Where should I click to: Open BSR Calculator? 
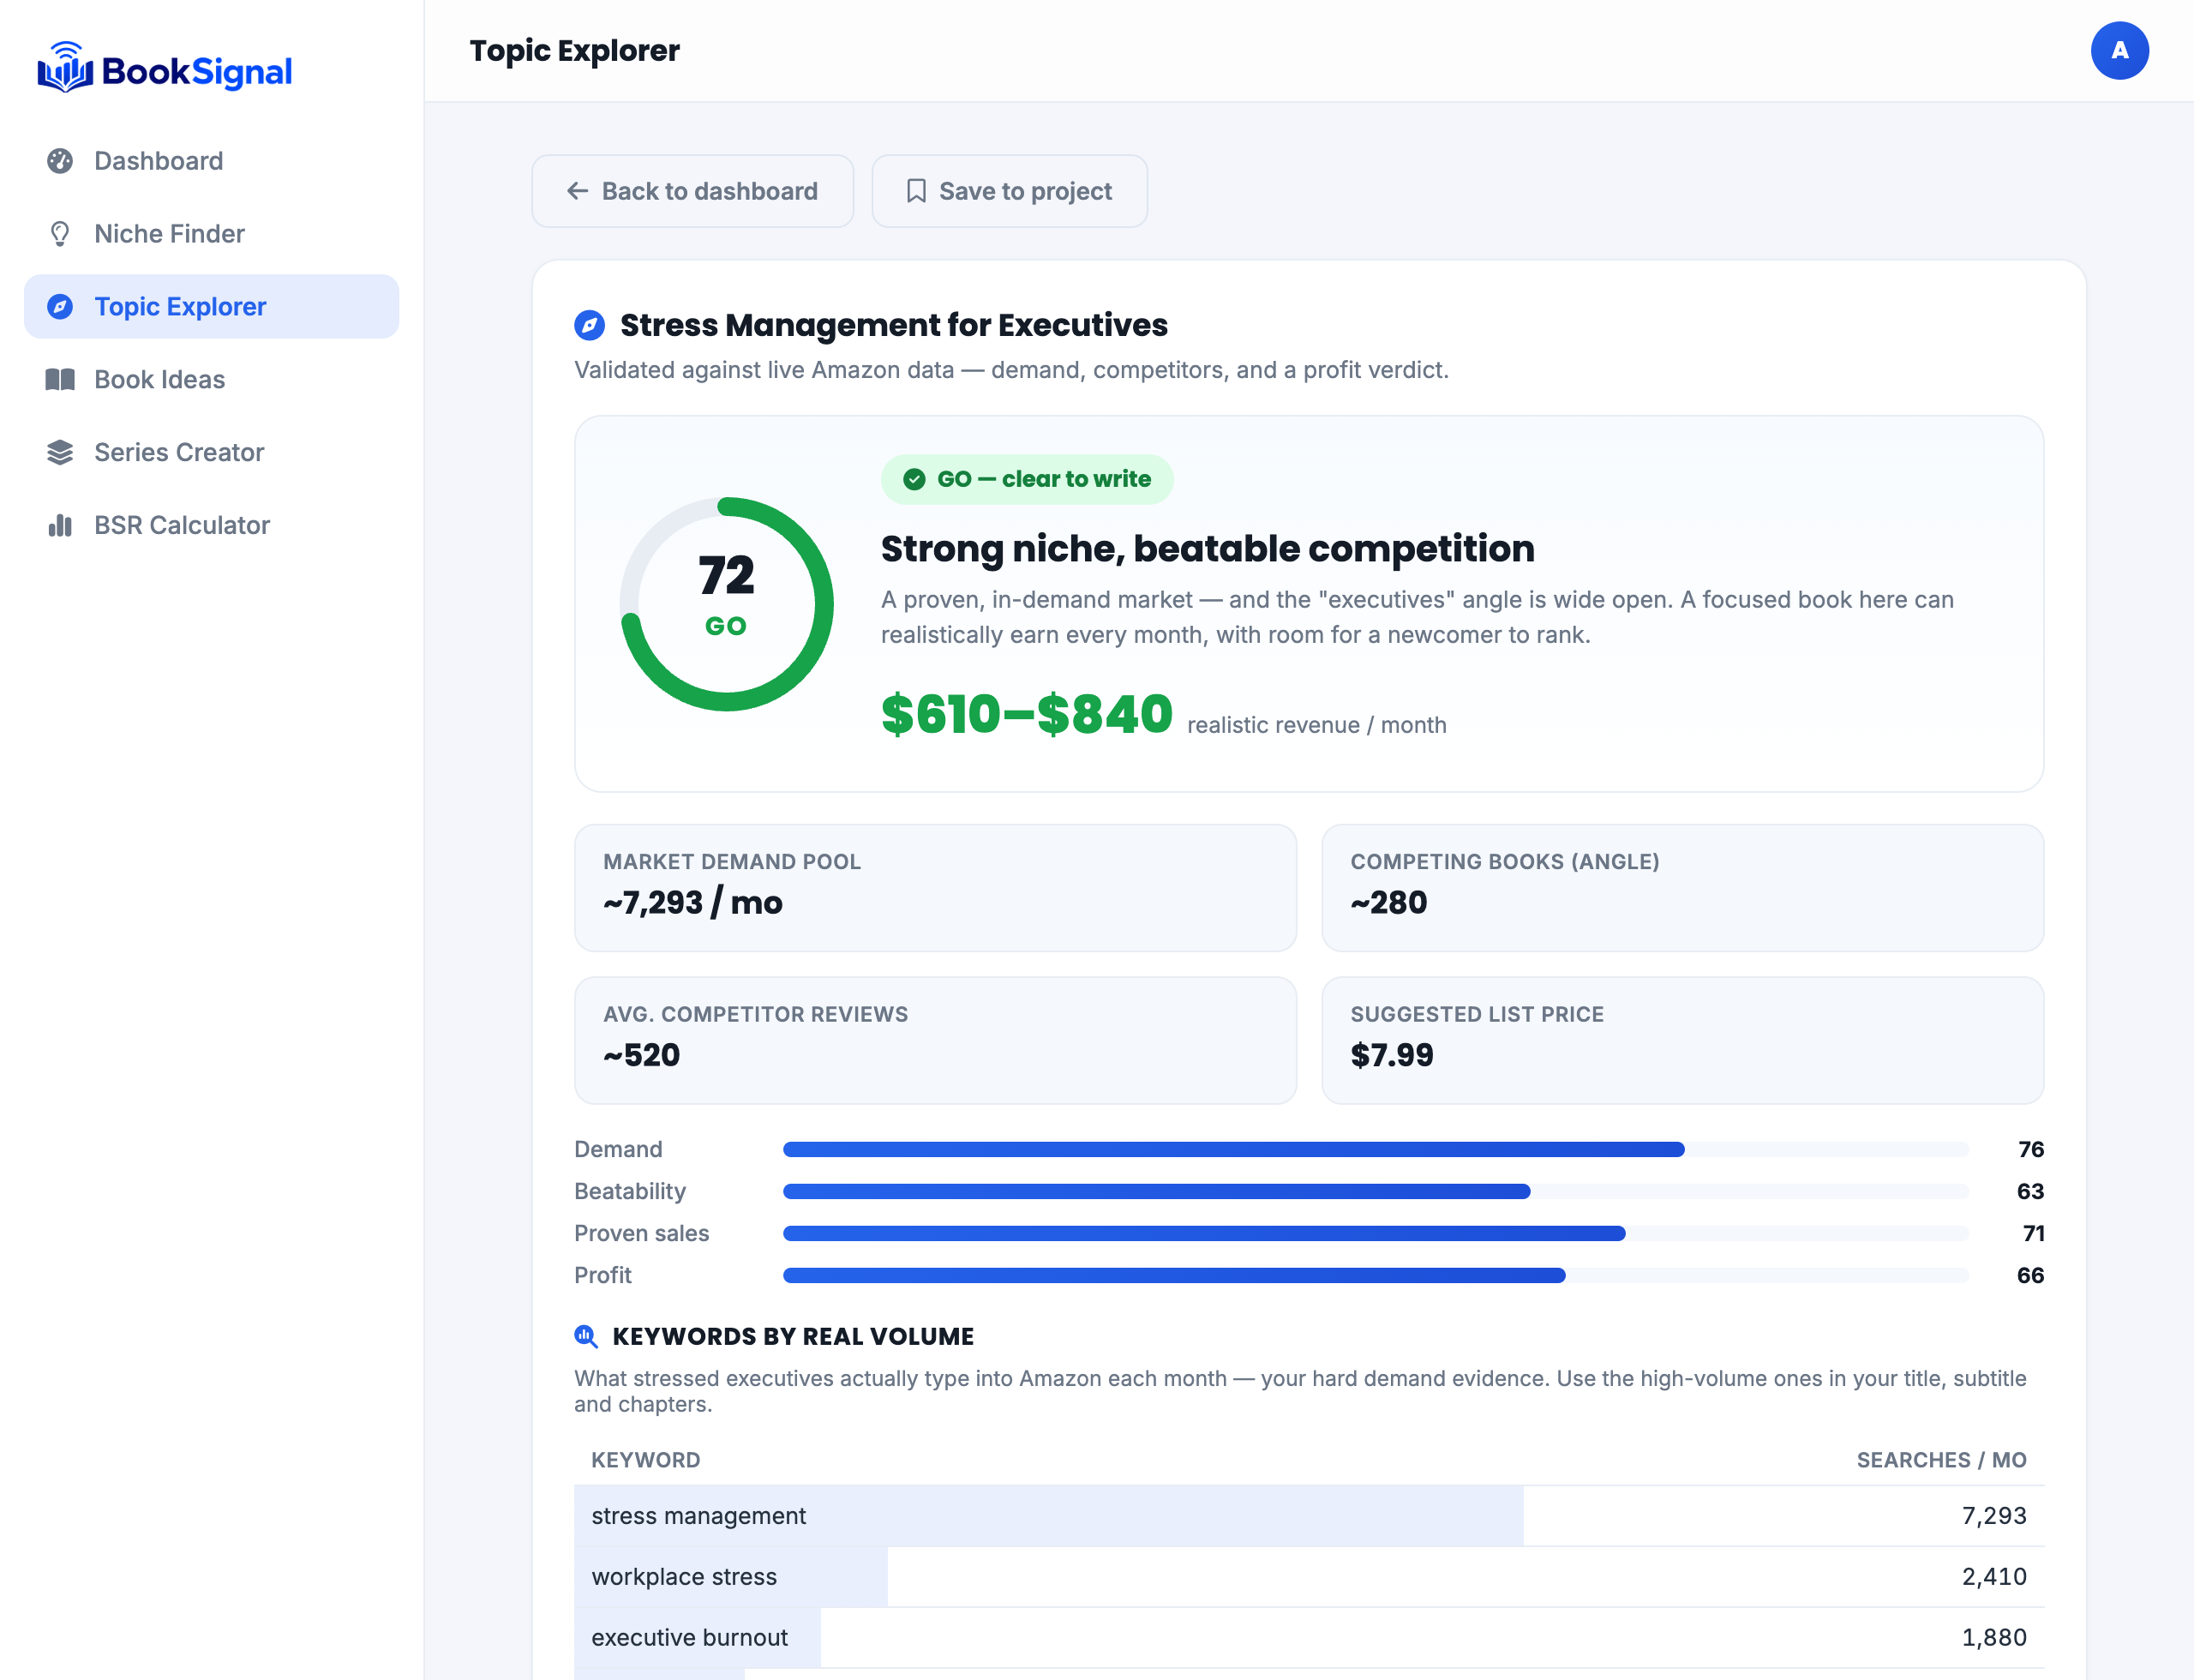211,526
